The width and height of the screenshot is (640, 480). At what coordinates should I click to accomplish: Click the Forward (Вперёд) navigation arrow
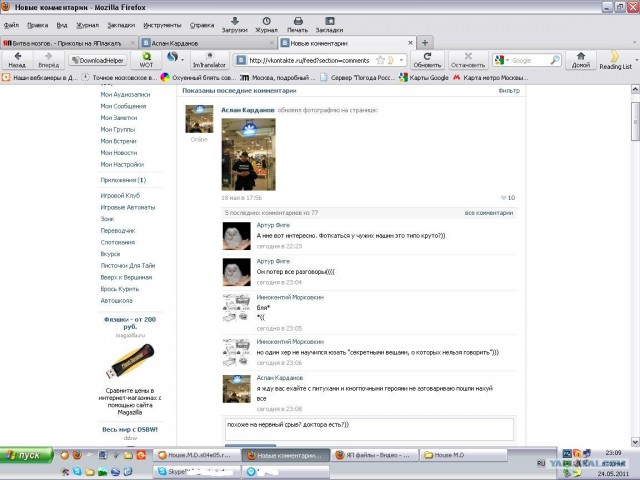(48, 57)
